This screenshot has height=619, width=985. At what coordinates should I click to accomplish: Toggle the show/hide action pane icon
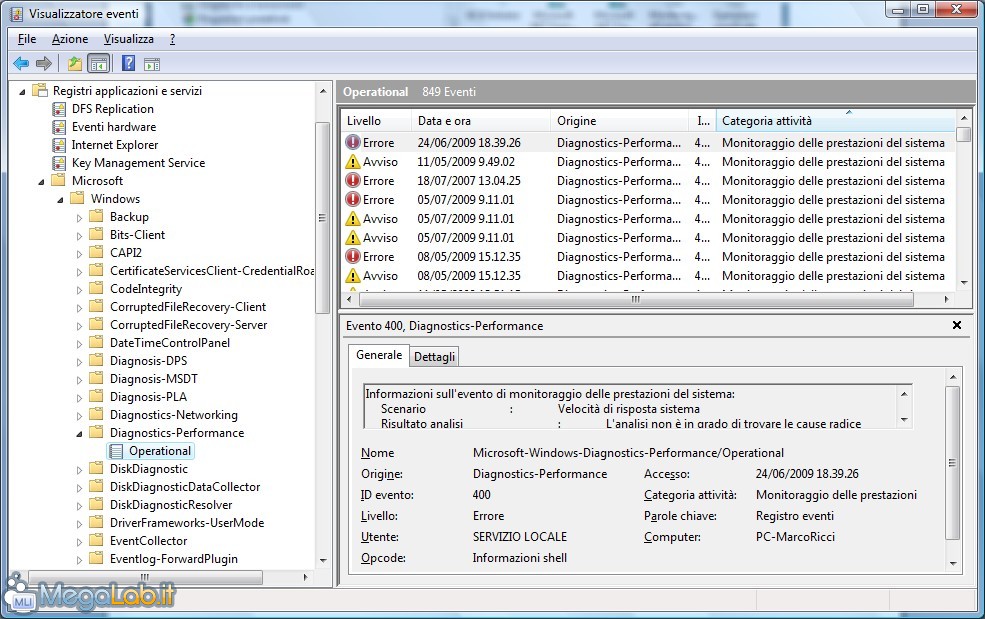(x=152, y=64)
